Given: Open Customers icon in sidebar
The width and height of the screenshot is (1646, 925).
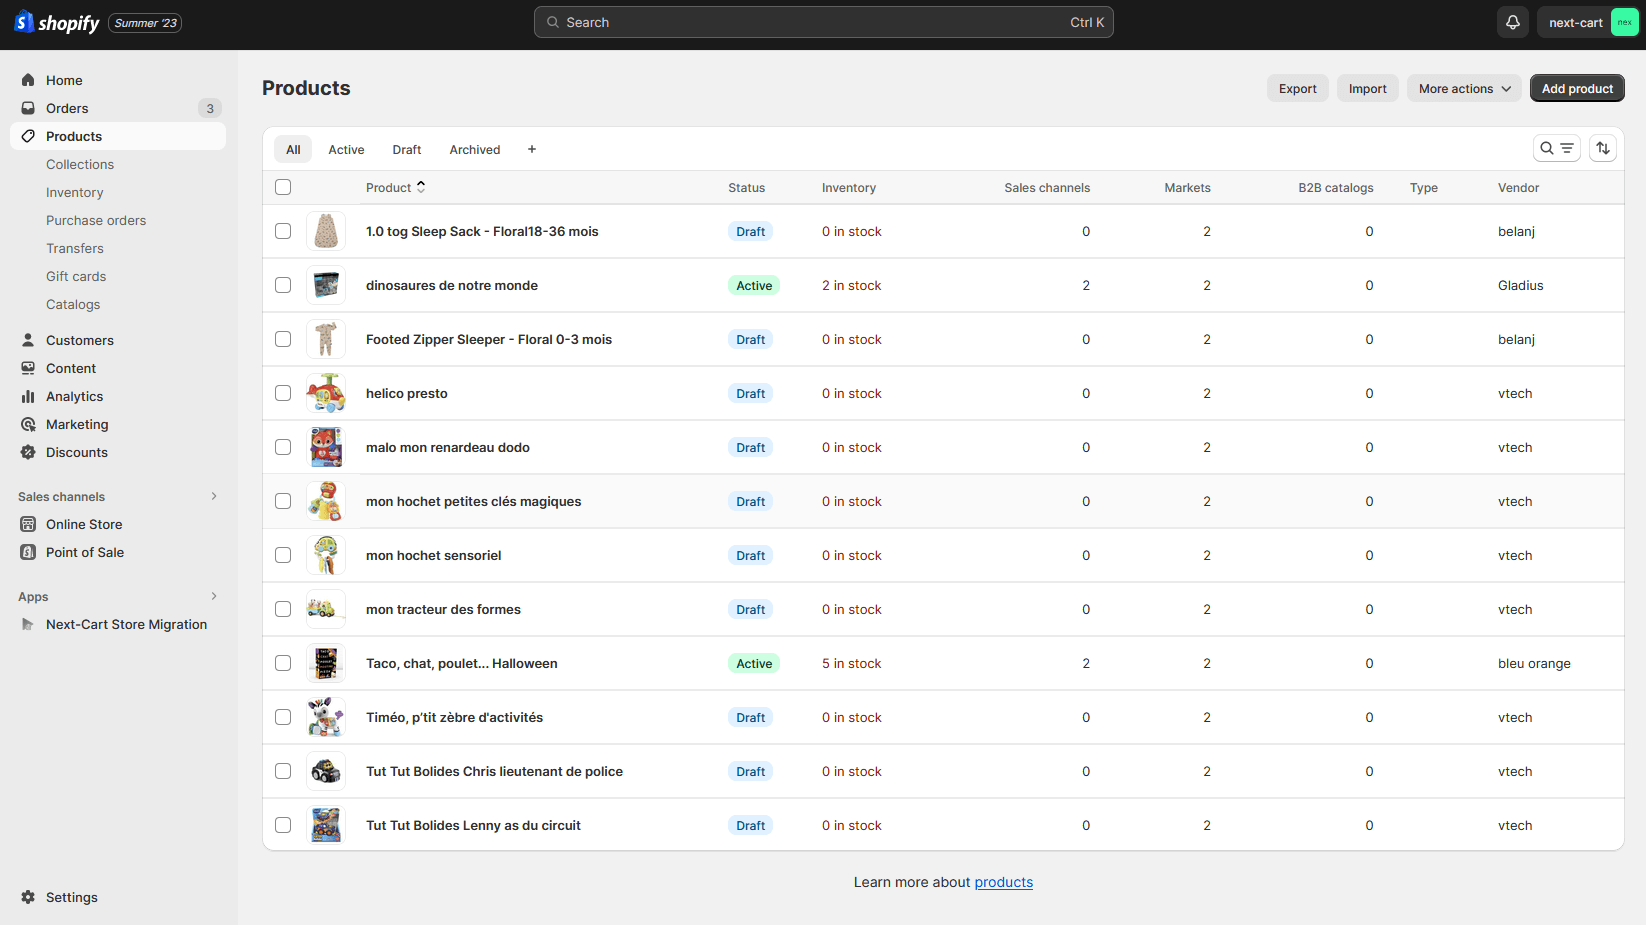Looking at the screenshot, I should click(x=28, y=340).
